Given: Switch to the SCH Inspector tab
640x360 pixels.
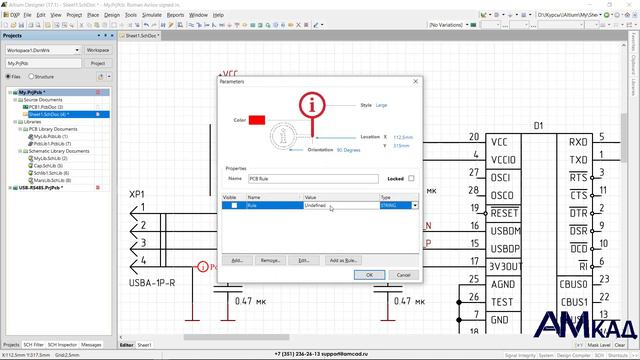Looking at the screenshot, I should click(62, 345).
